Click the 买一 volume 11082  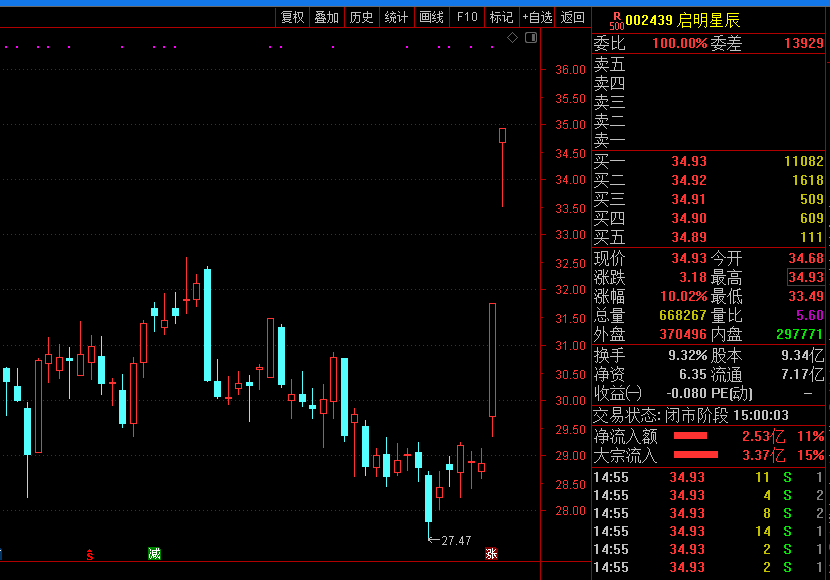point(804,161)
